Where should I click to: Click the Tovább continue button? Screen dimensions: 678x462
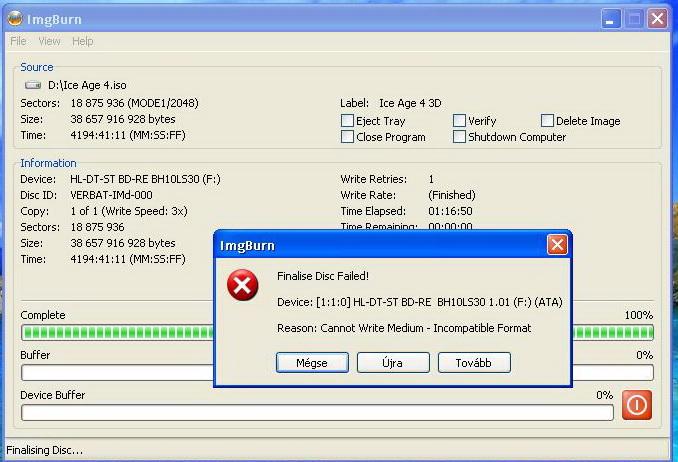point(474,363)
